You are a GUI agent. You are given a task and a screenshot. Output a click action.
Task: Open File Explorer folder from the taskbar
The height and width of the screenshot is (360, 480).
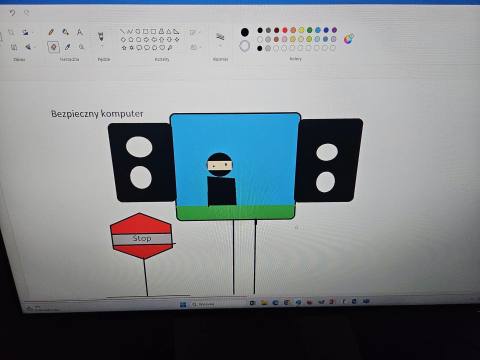point(264,303)
